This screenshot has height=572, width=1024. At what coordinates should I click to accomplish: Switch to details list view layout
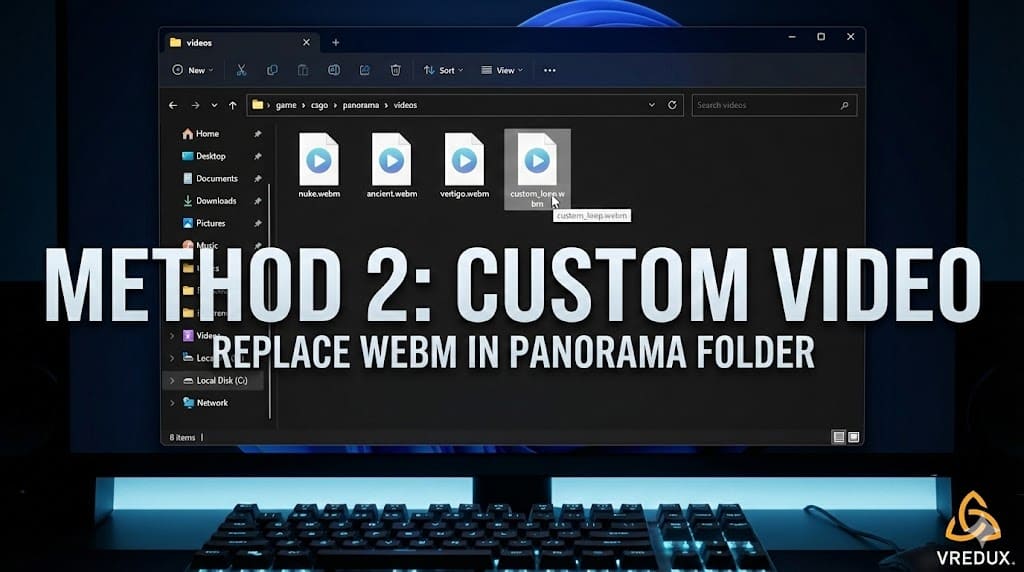[x=839, y=437]
